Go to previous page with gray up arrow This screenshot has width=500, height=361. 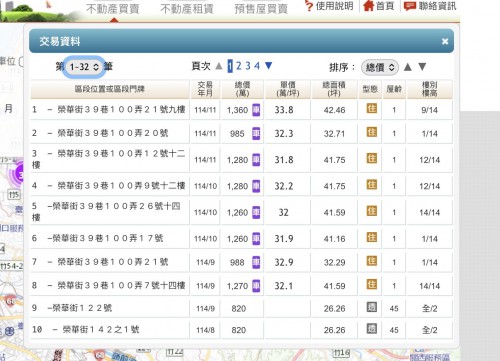point(219,66)
